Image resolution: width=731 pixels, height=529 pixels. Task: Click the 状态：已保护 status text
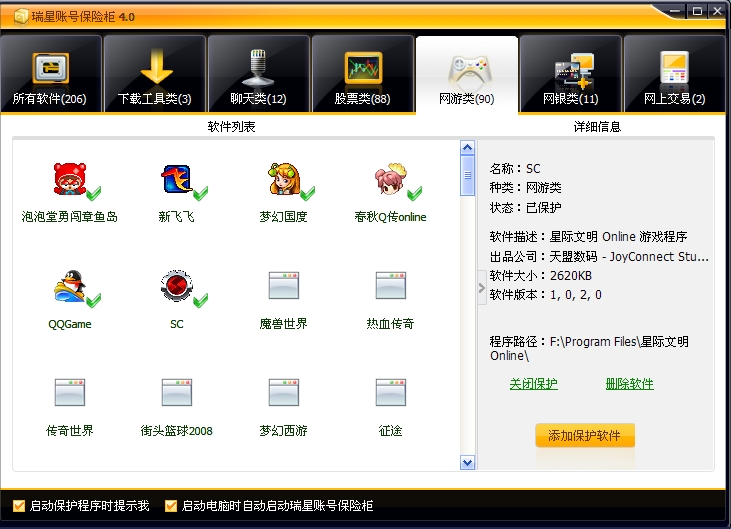click(x=525, y=207)
